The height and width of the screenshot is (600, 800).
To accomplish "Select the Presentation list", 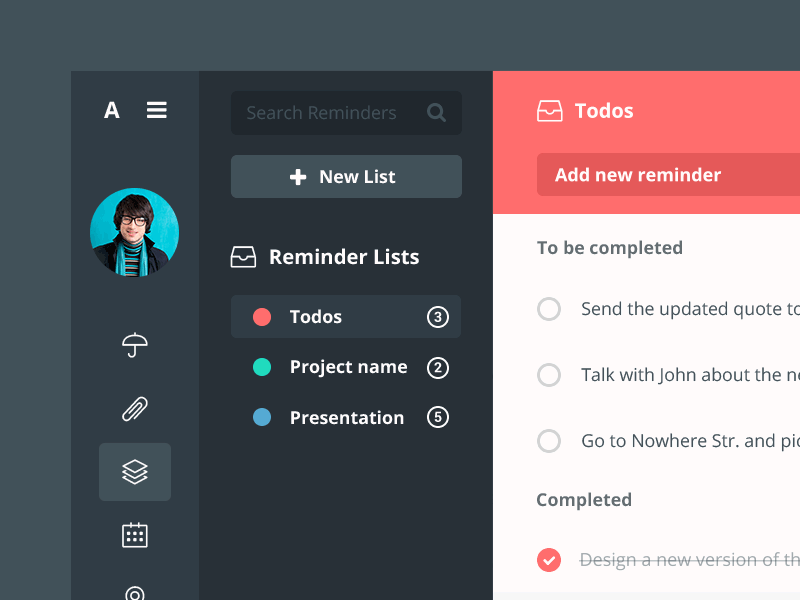I will pos(346,418).
